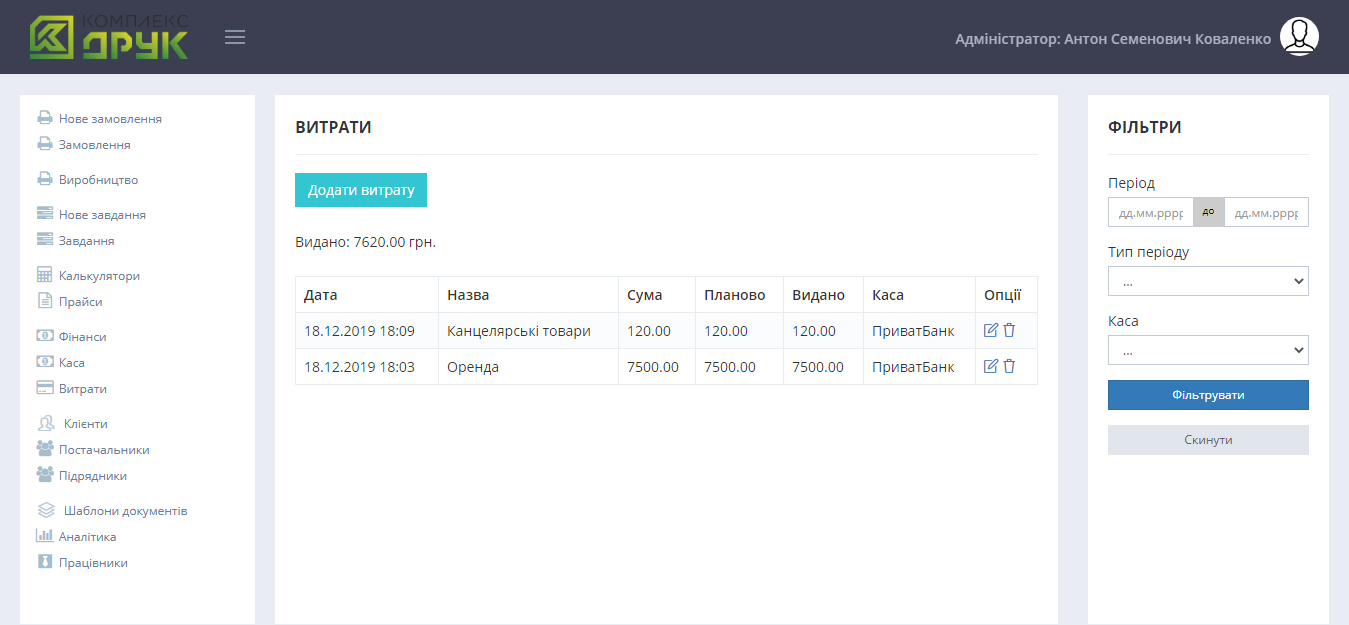This screenshot has height=625, width=1349.
Task: Go to Нове замовлення in sidebar
Action: (110, 119)
